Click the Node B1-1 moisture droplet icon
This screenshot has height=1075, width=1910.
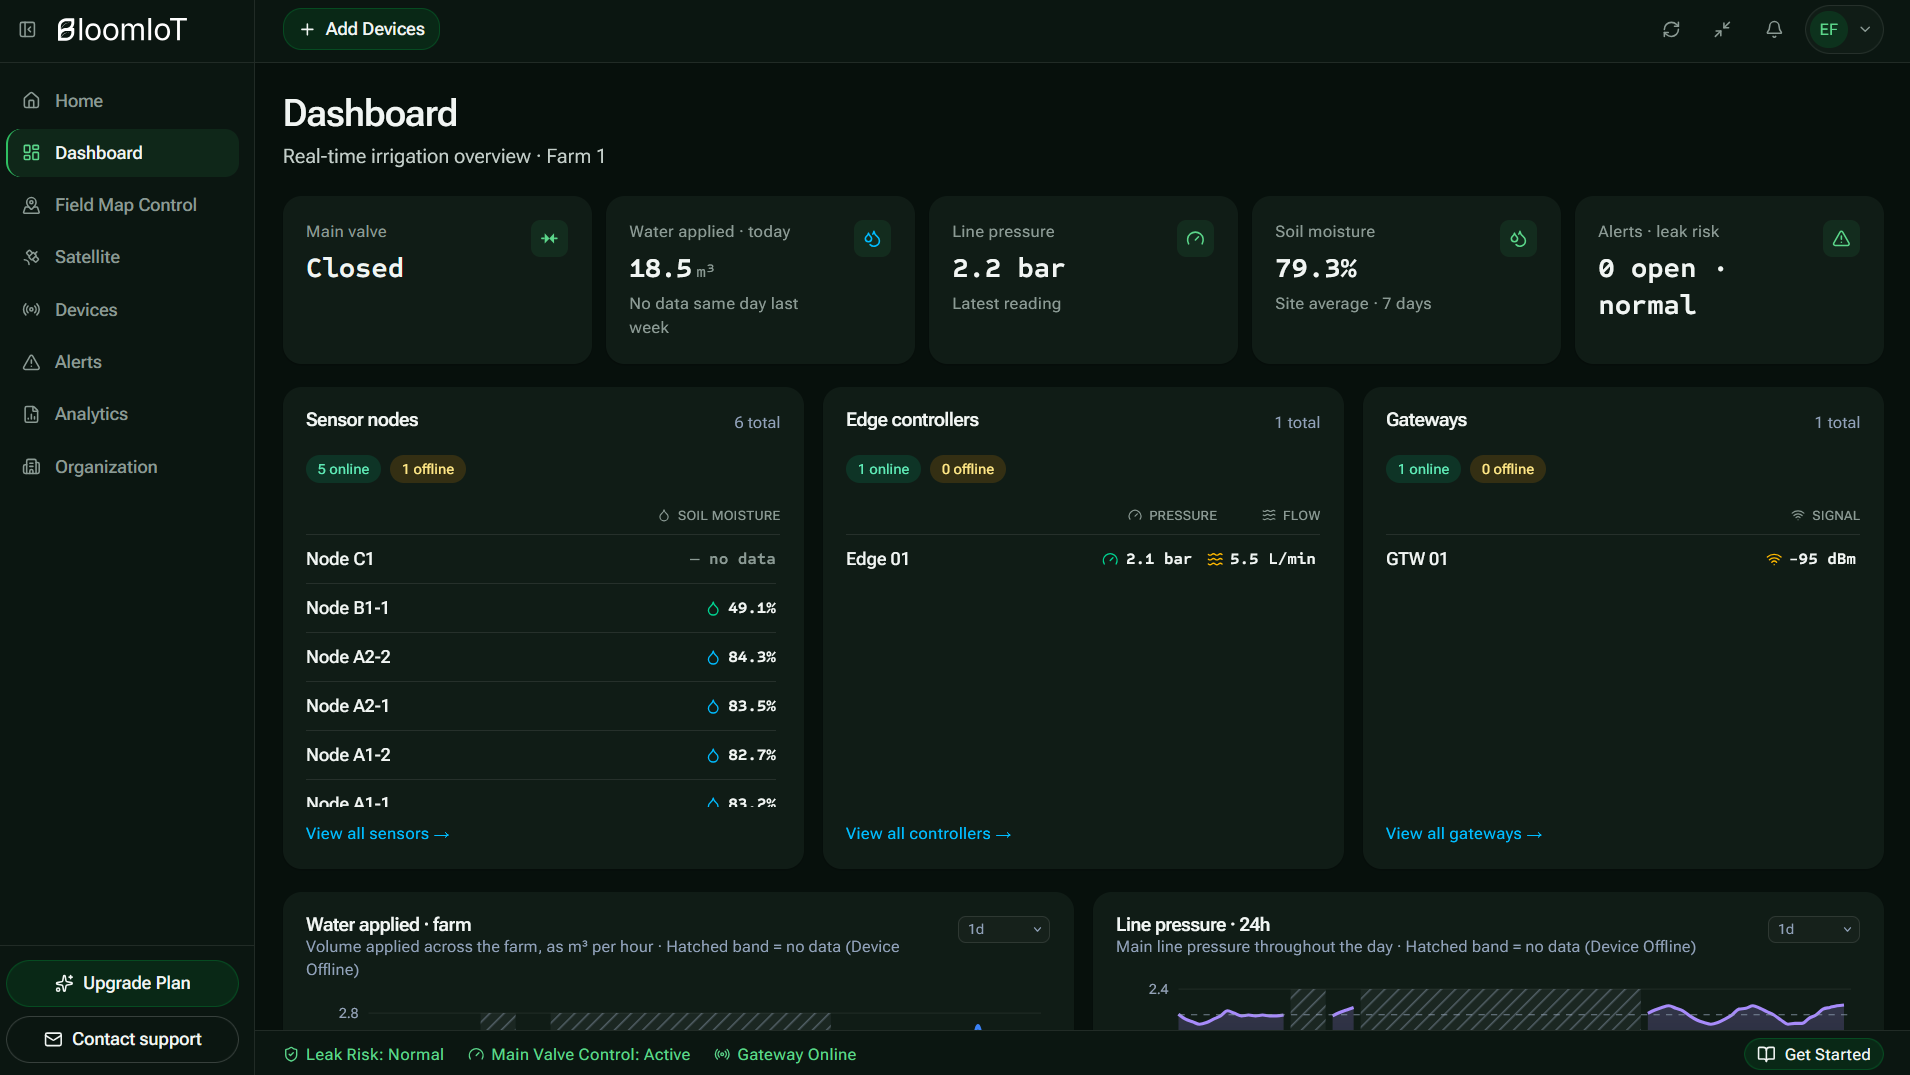coord(713,608)
